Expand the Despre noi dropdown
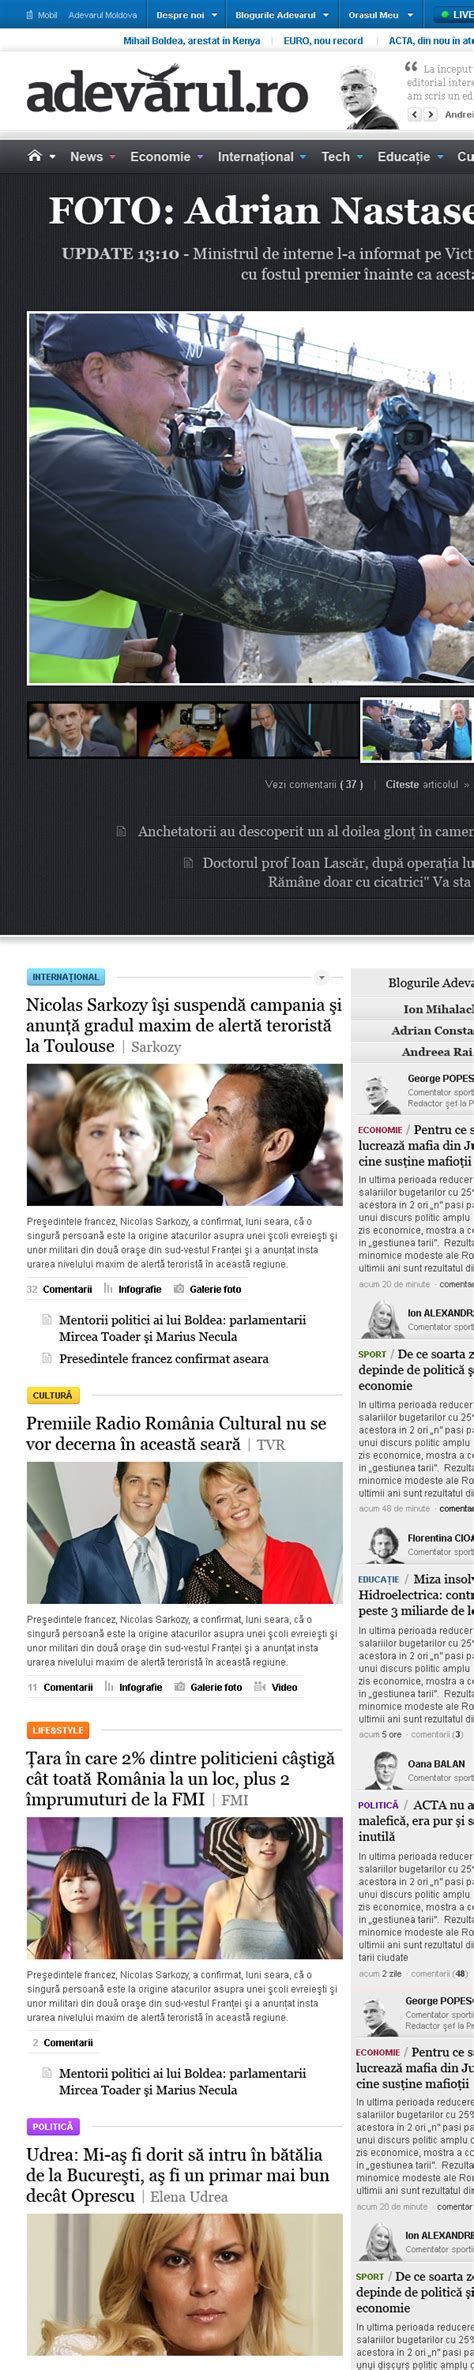474x2370 pixels. pos(186,15)
